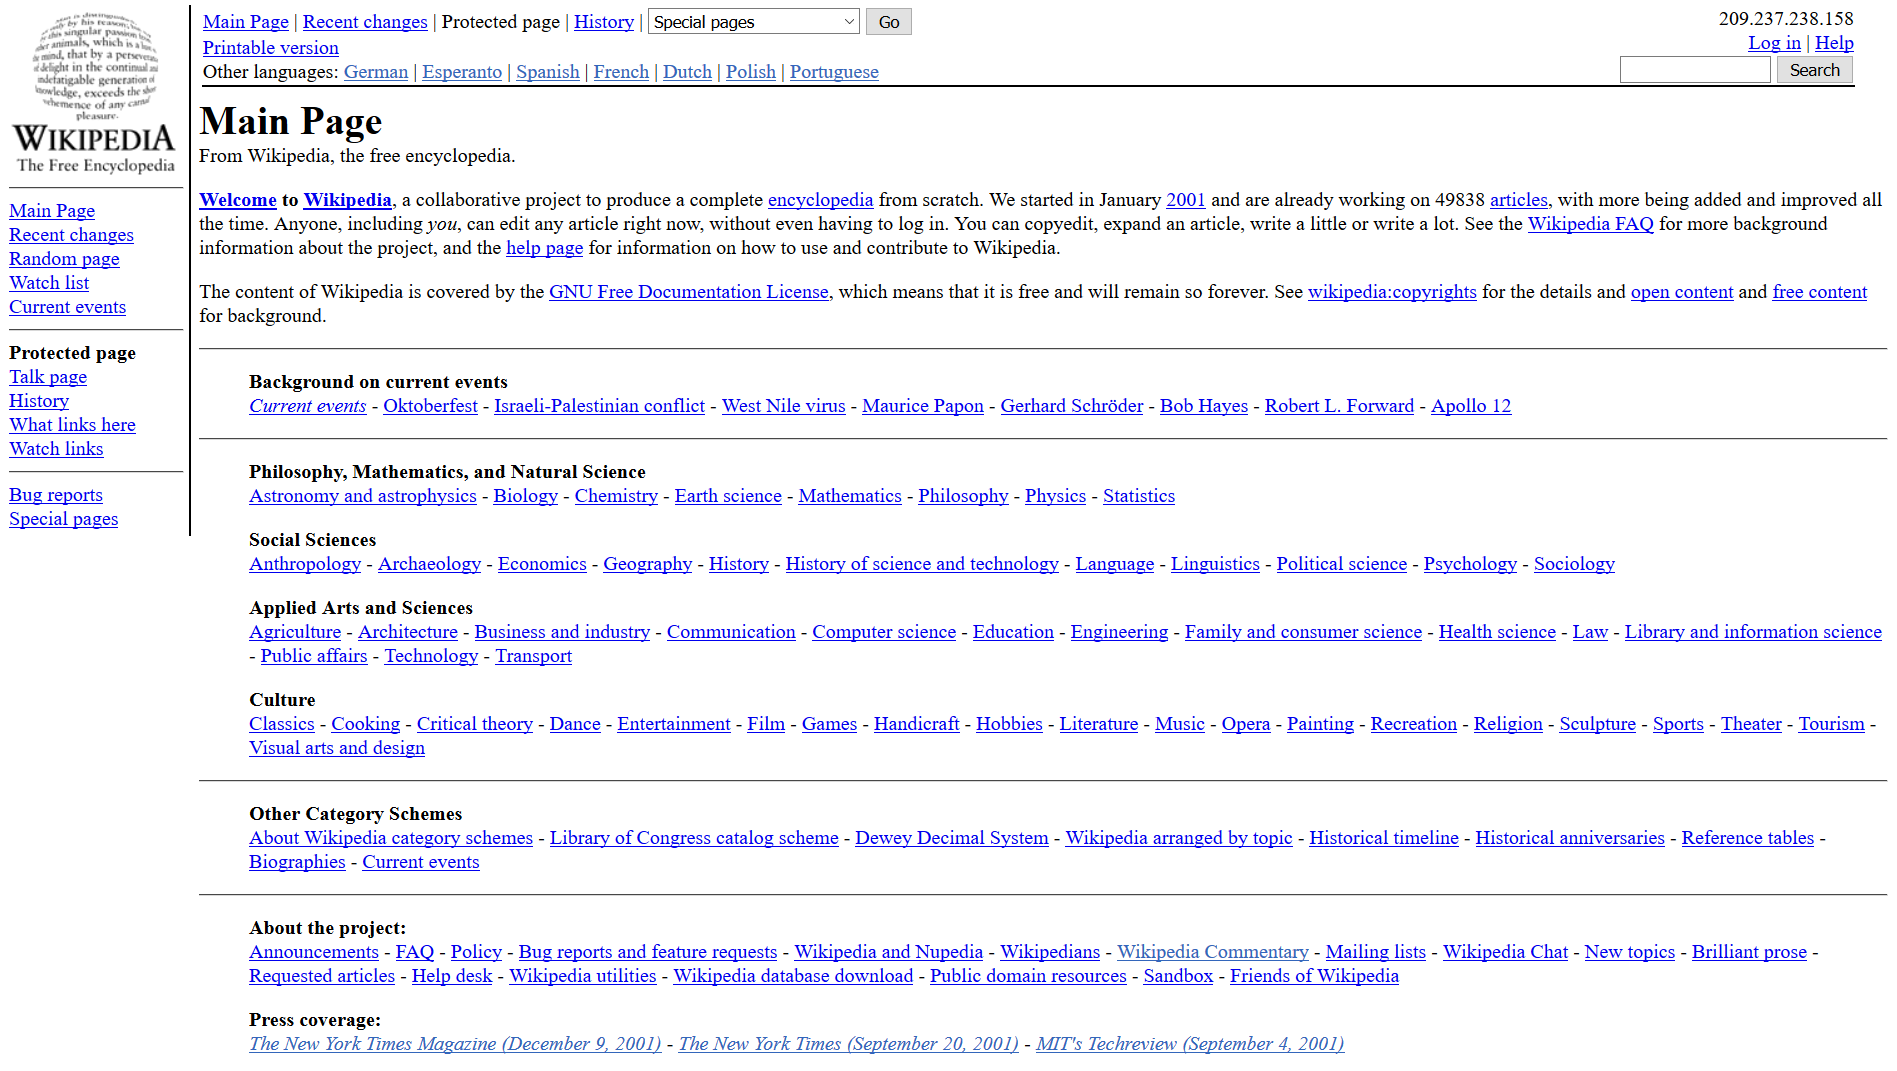Viewport: 1897px width, 1071px height.
Task: Open the Oktoberfest article
Action: 430,406
